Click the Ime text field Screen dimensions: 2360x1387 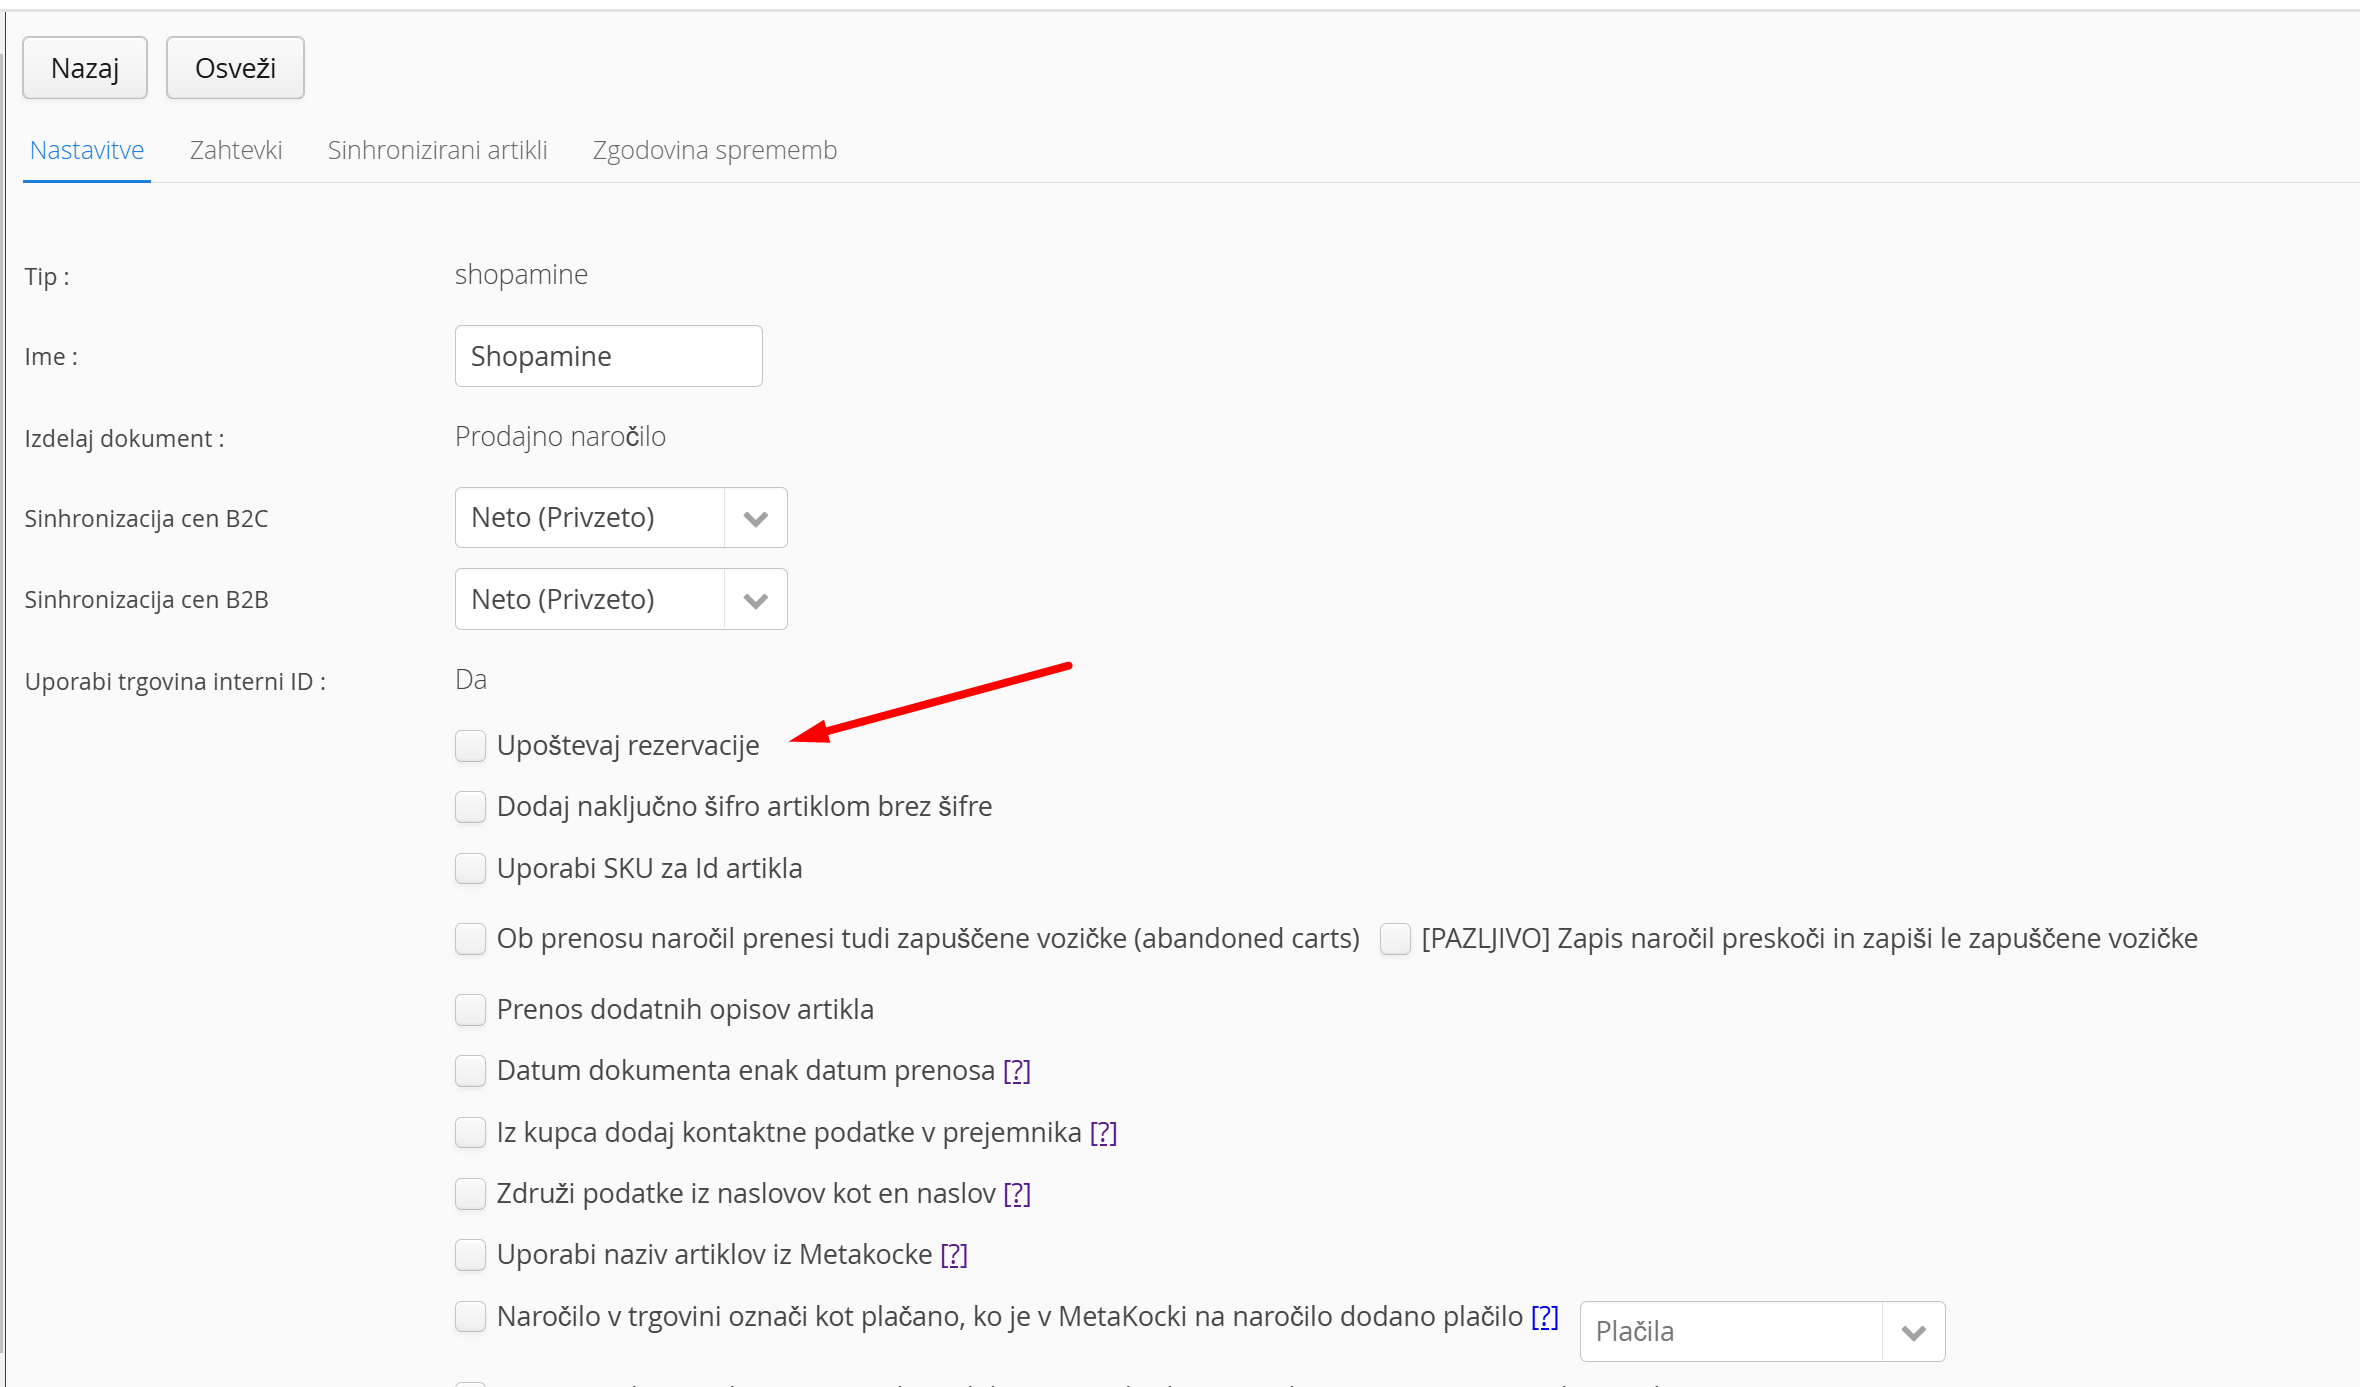click(608, 356)
